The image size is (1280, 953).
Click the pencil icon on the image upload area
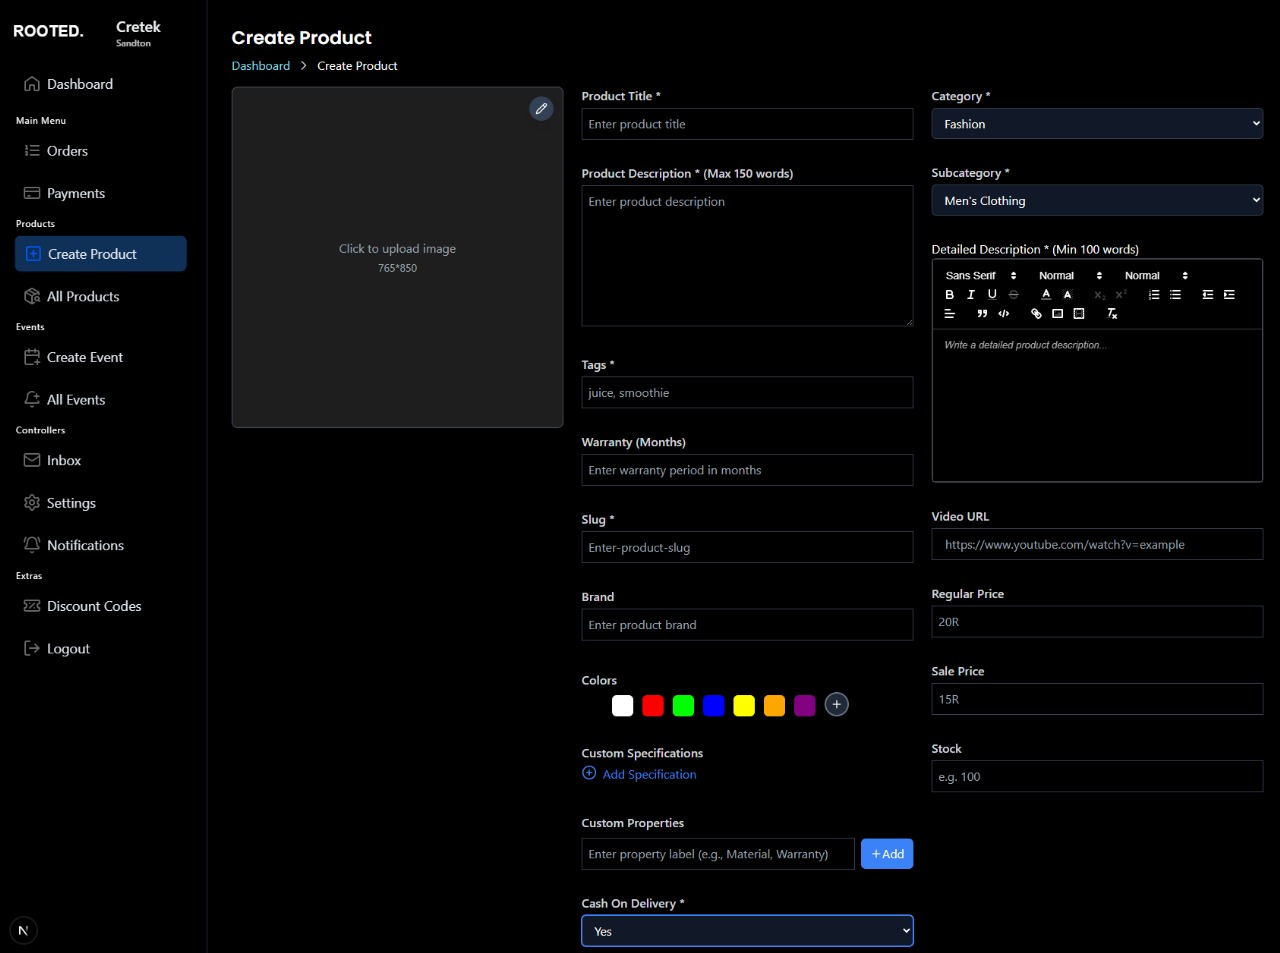click(541, 108)
